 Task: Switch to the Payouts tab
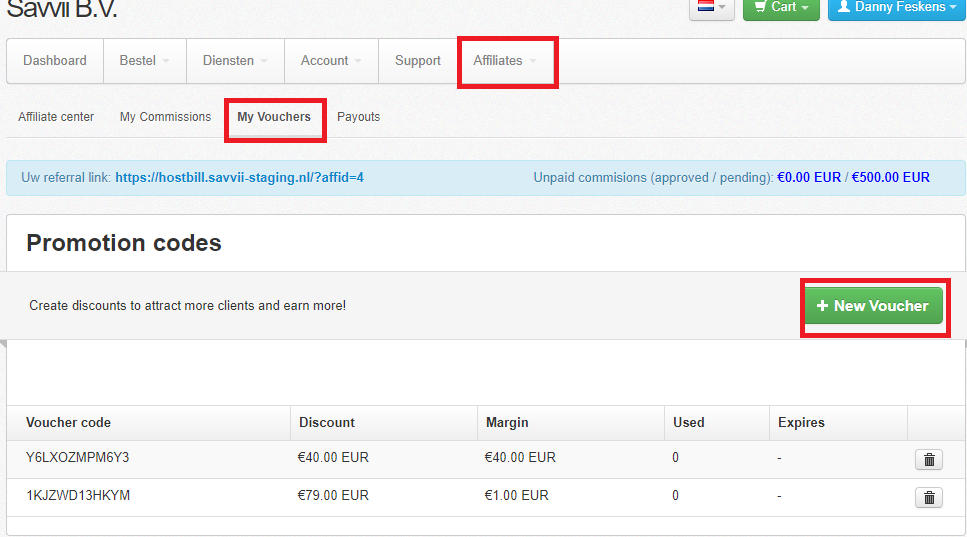pyautogui.click(x=358, y=117)
